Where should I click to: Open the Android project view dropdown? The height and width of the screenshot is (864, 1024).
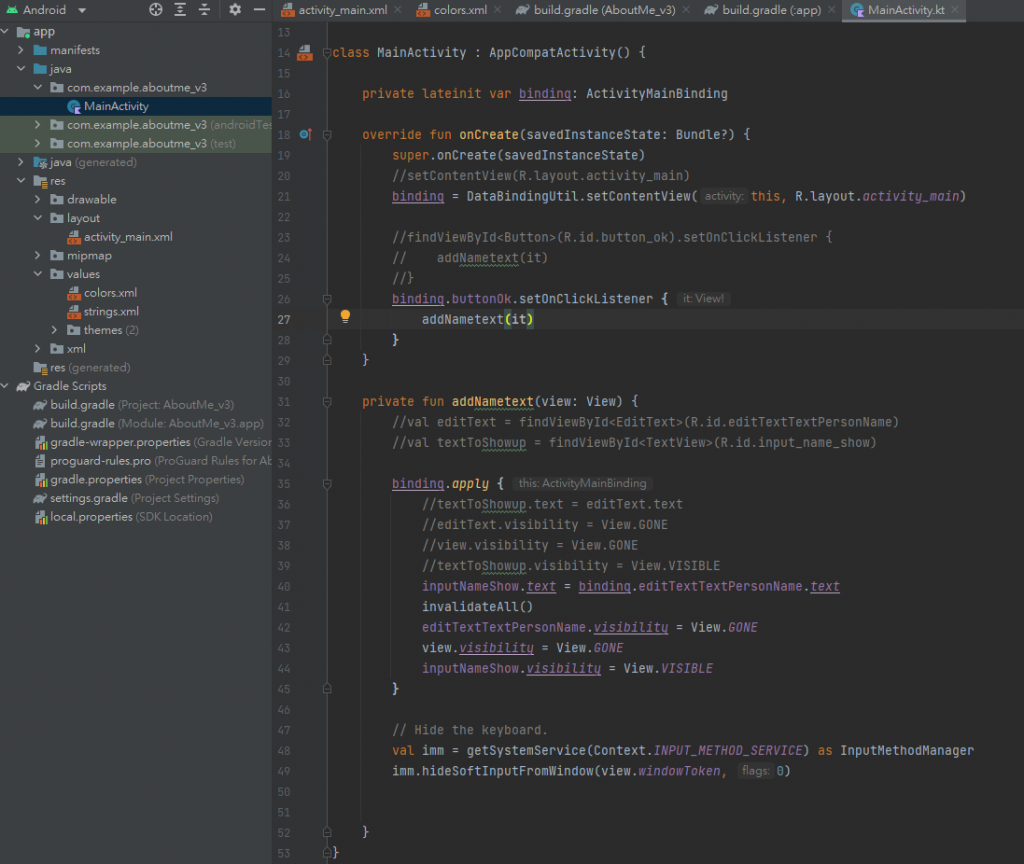pyautogui.click(x=81, y=10)
